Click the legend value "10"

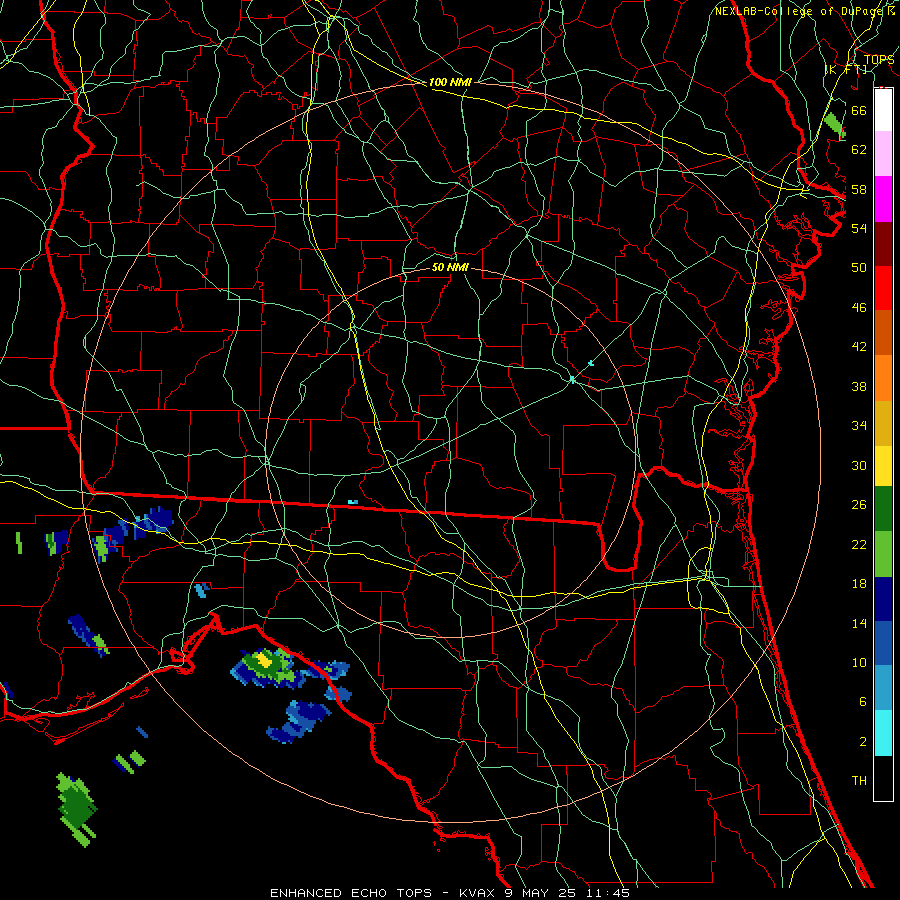coord(859,662)
